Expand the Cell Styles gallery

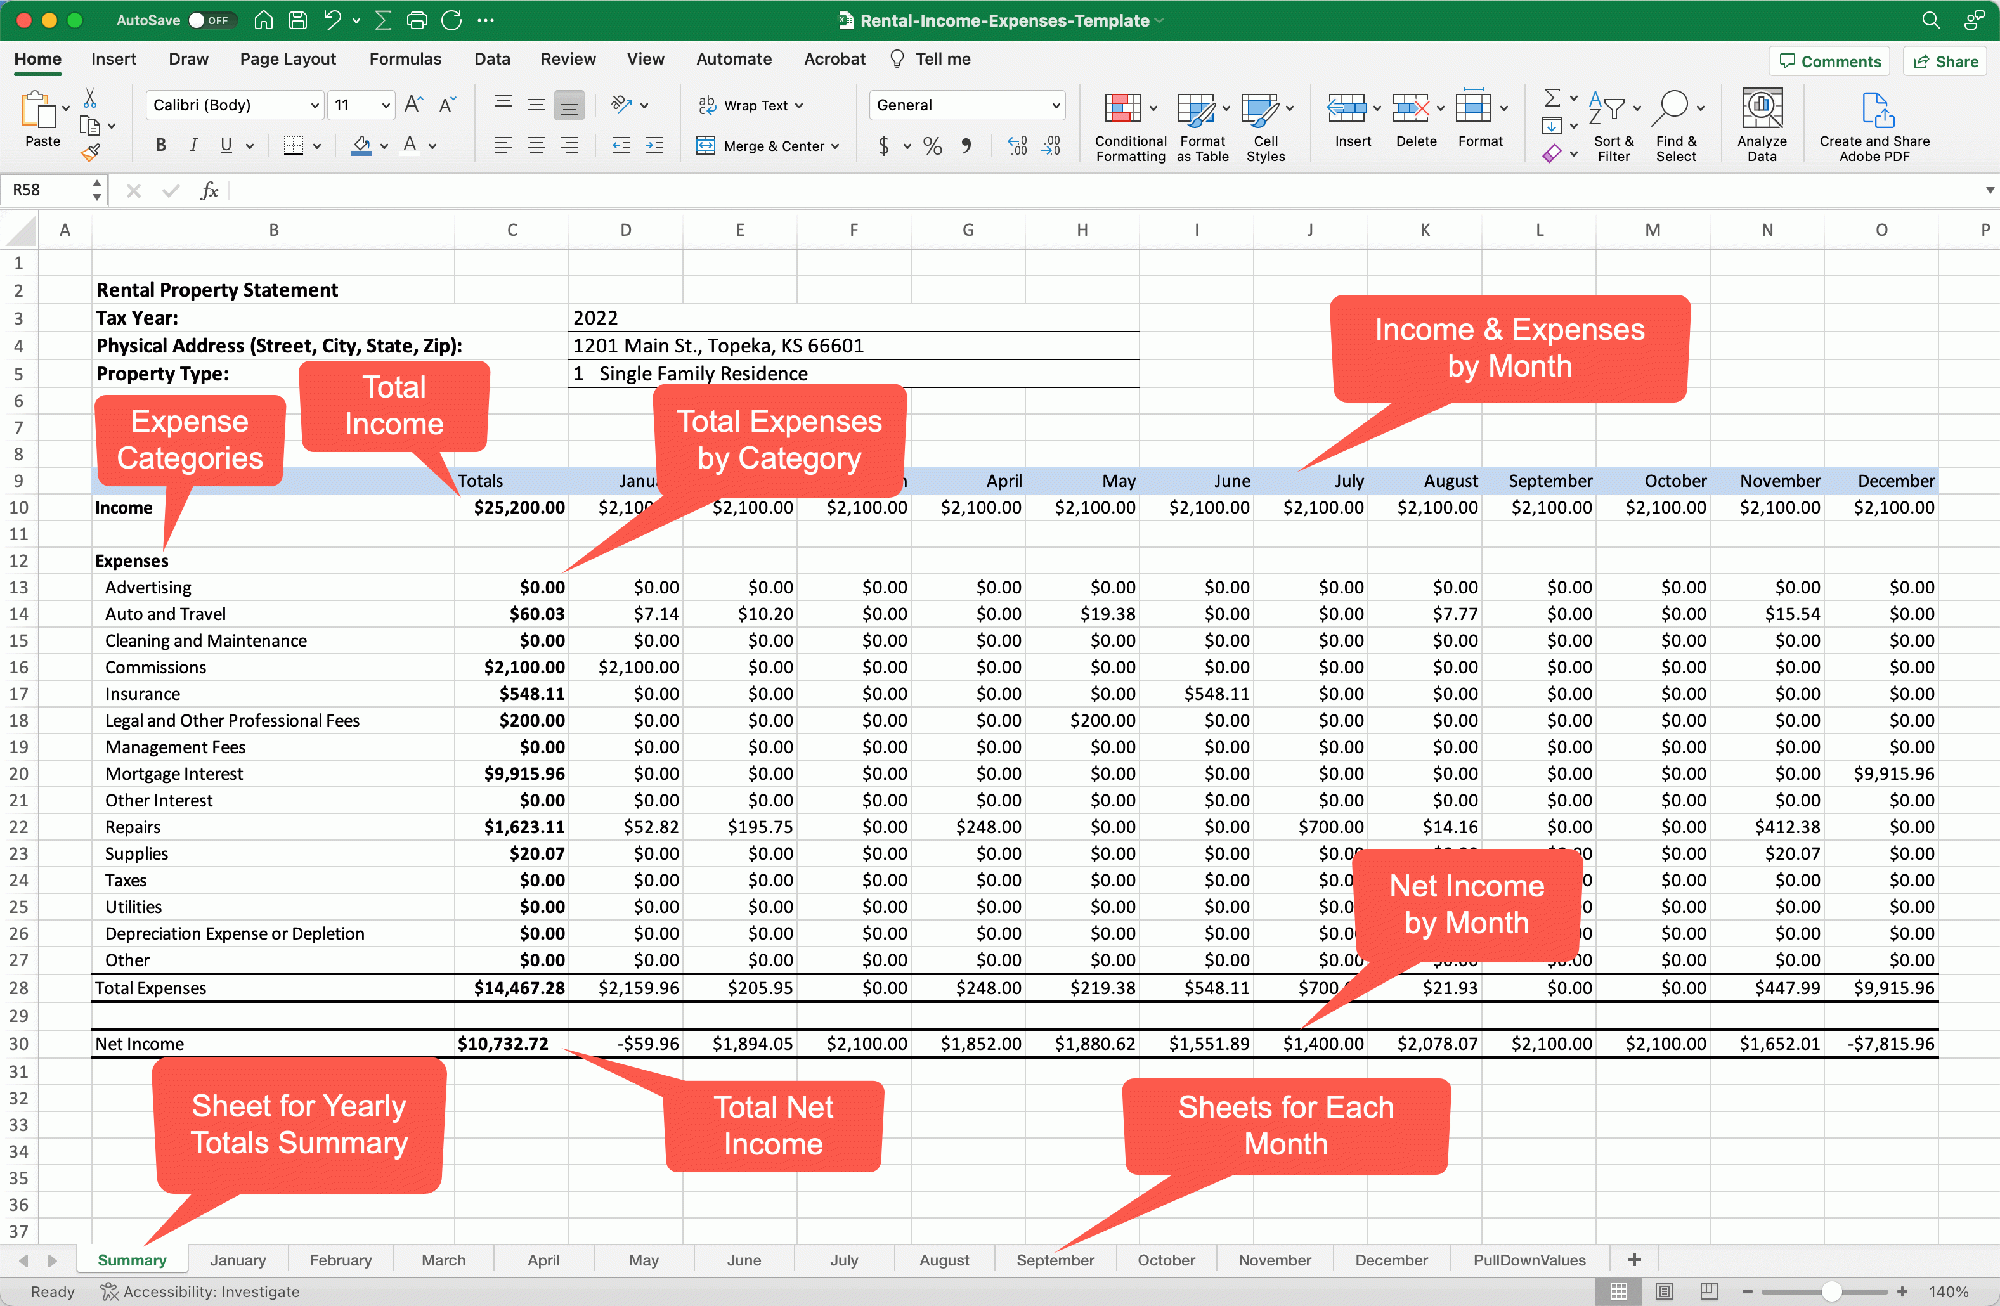(1266, 124)
